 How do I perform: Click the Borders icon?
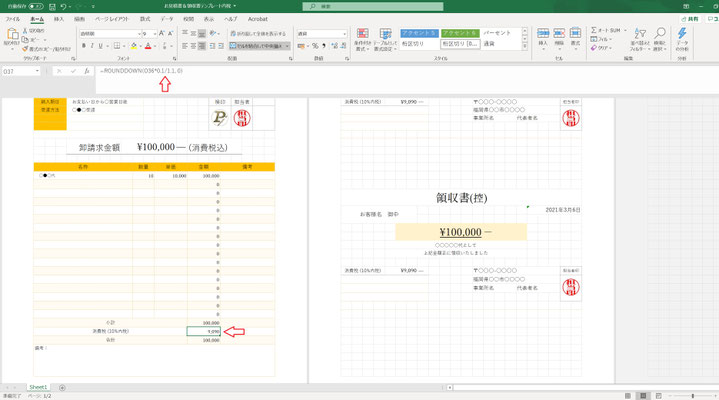point(117,46)
